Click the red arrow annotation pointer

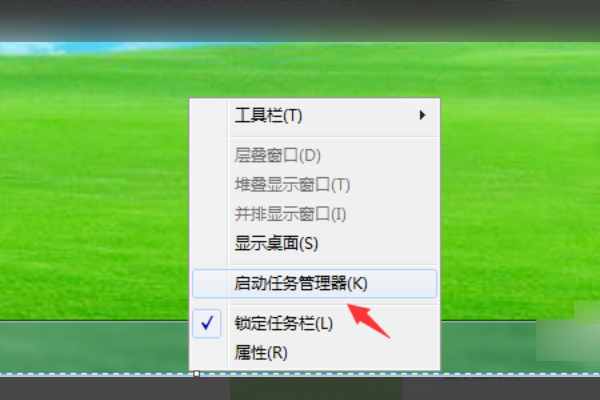368,320
